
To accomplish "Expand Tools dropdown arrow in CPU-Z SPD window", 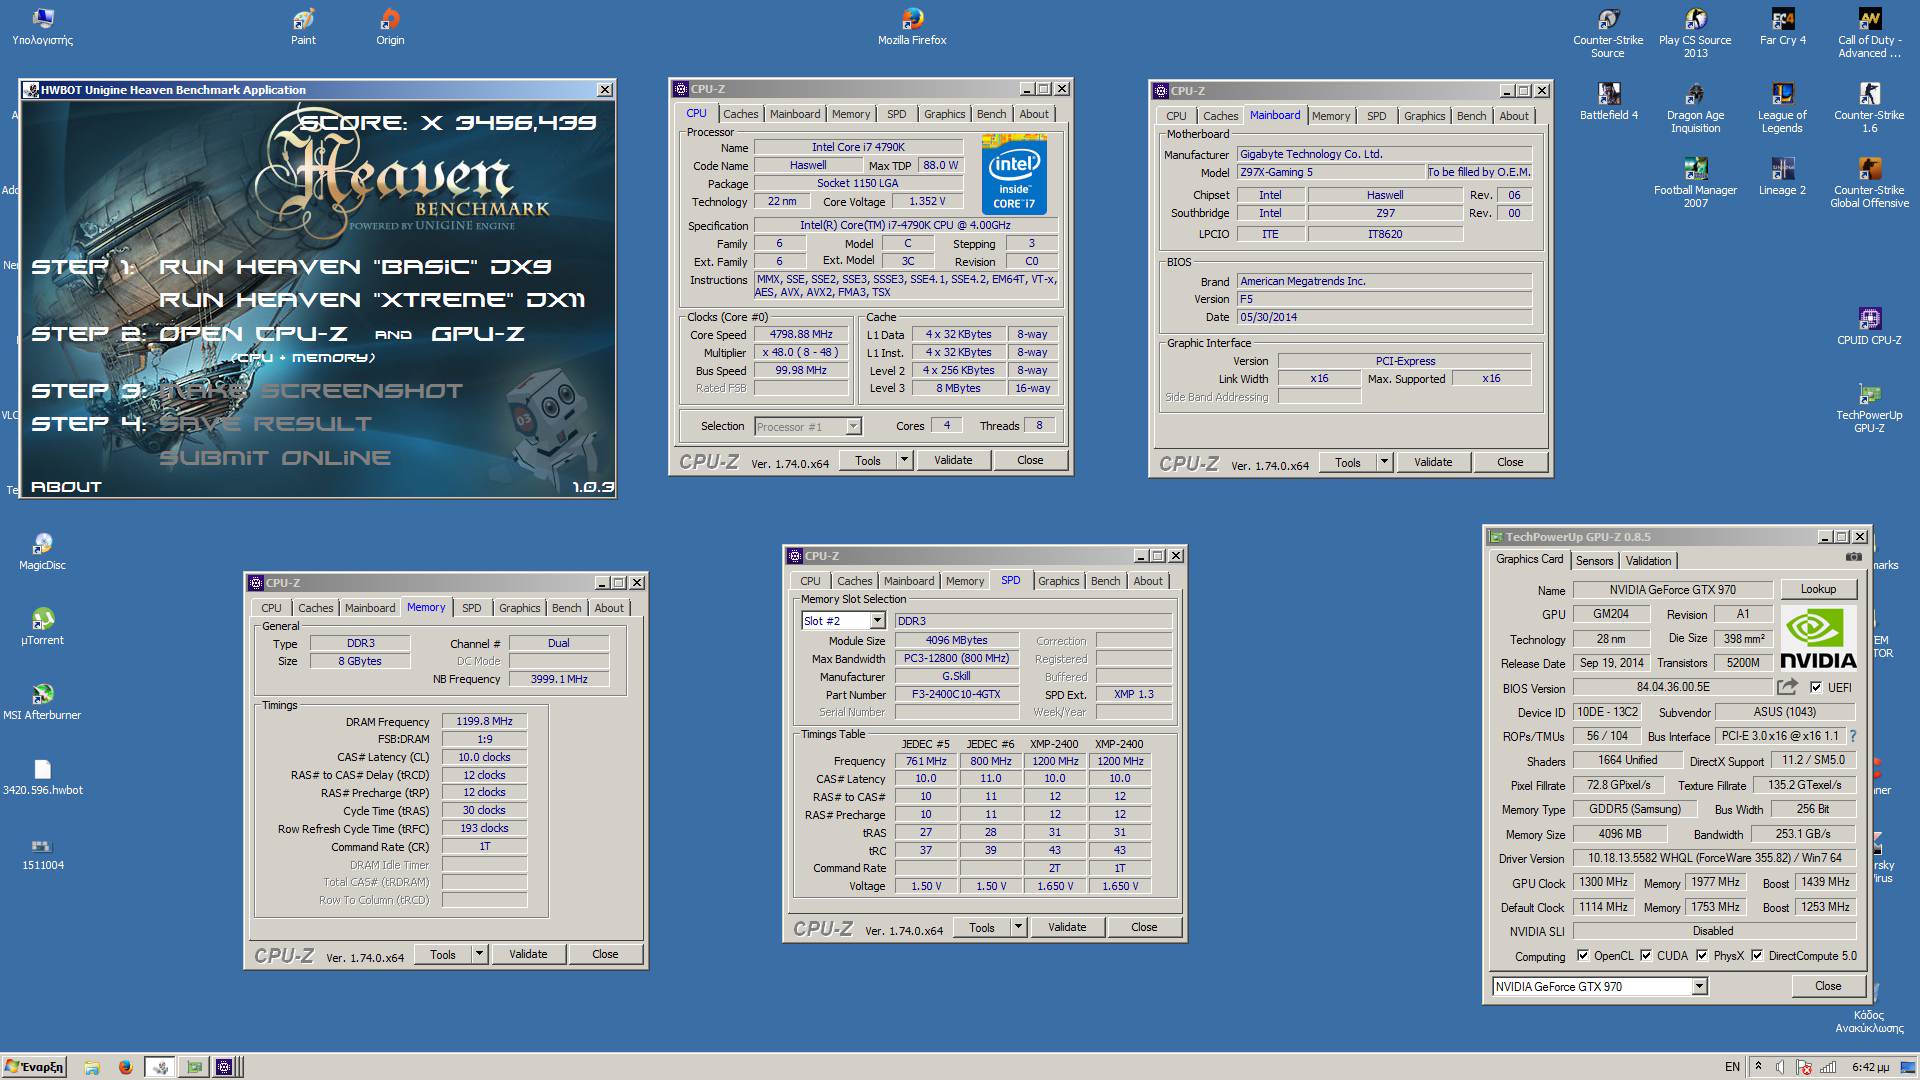I will pyautogui.click(x=1018, y=927).
